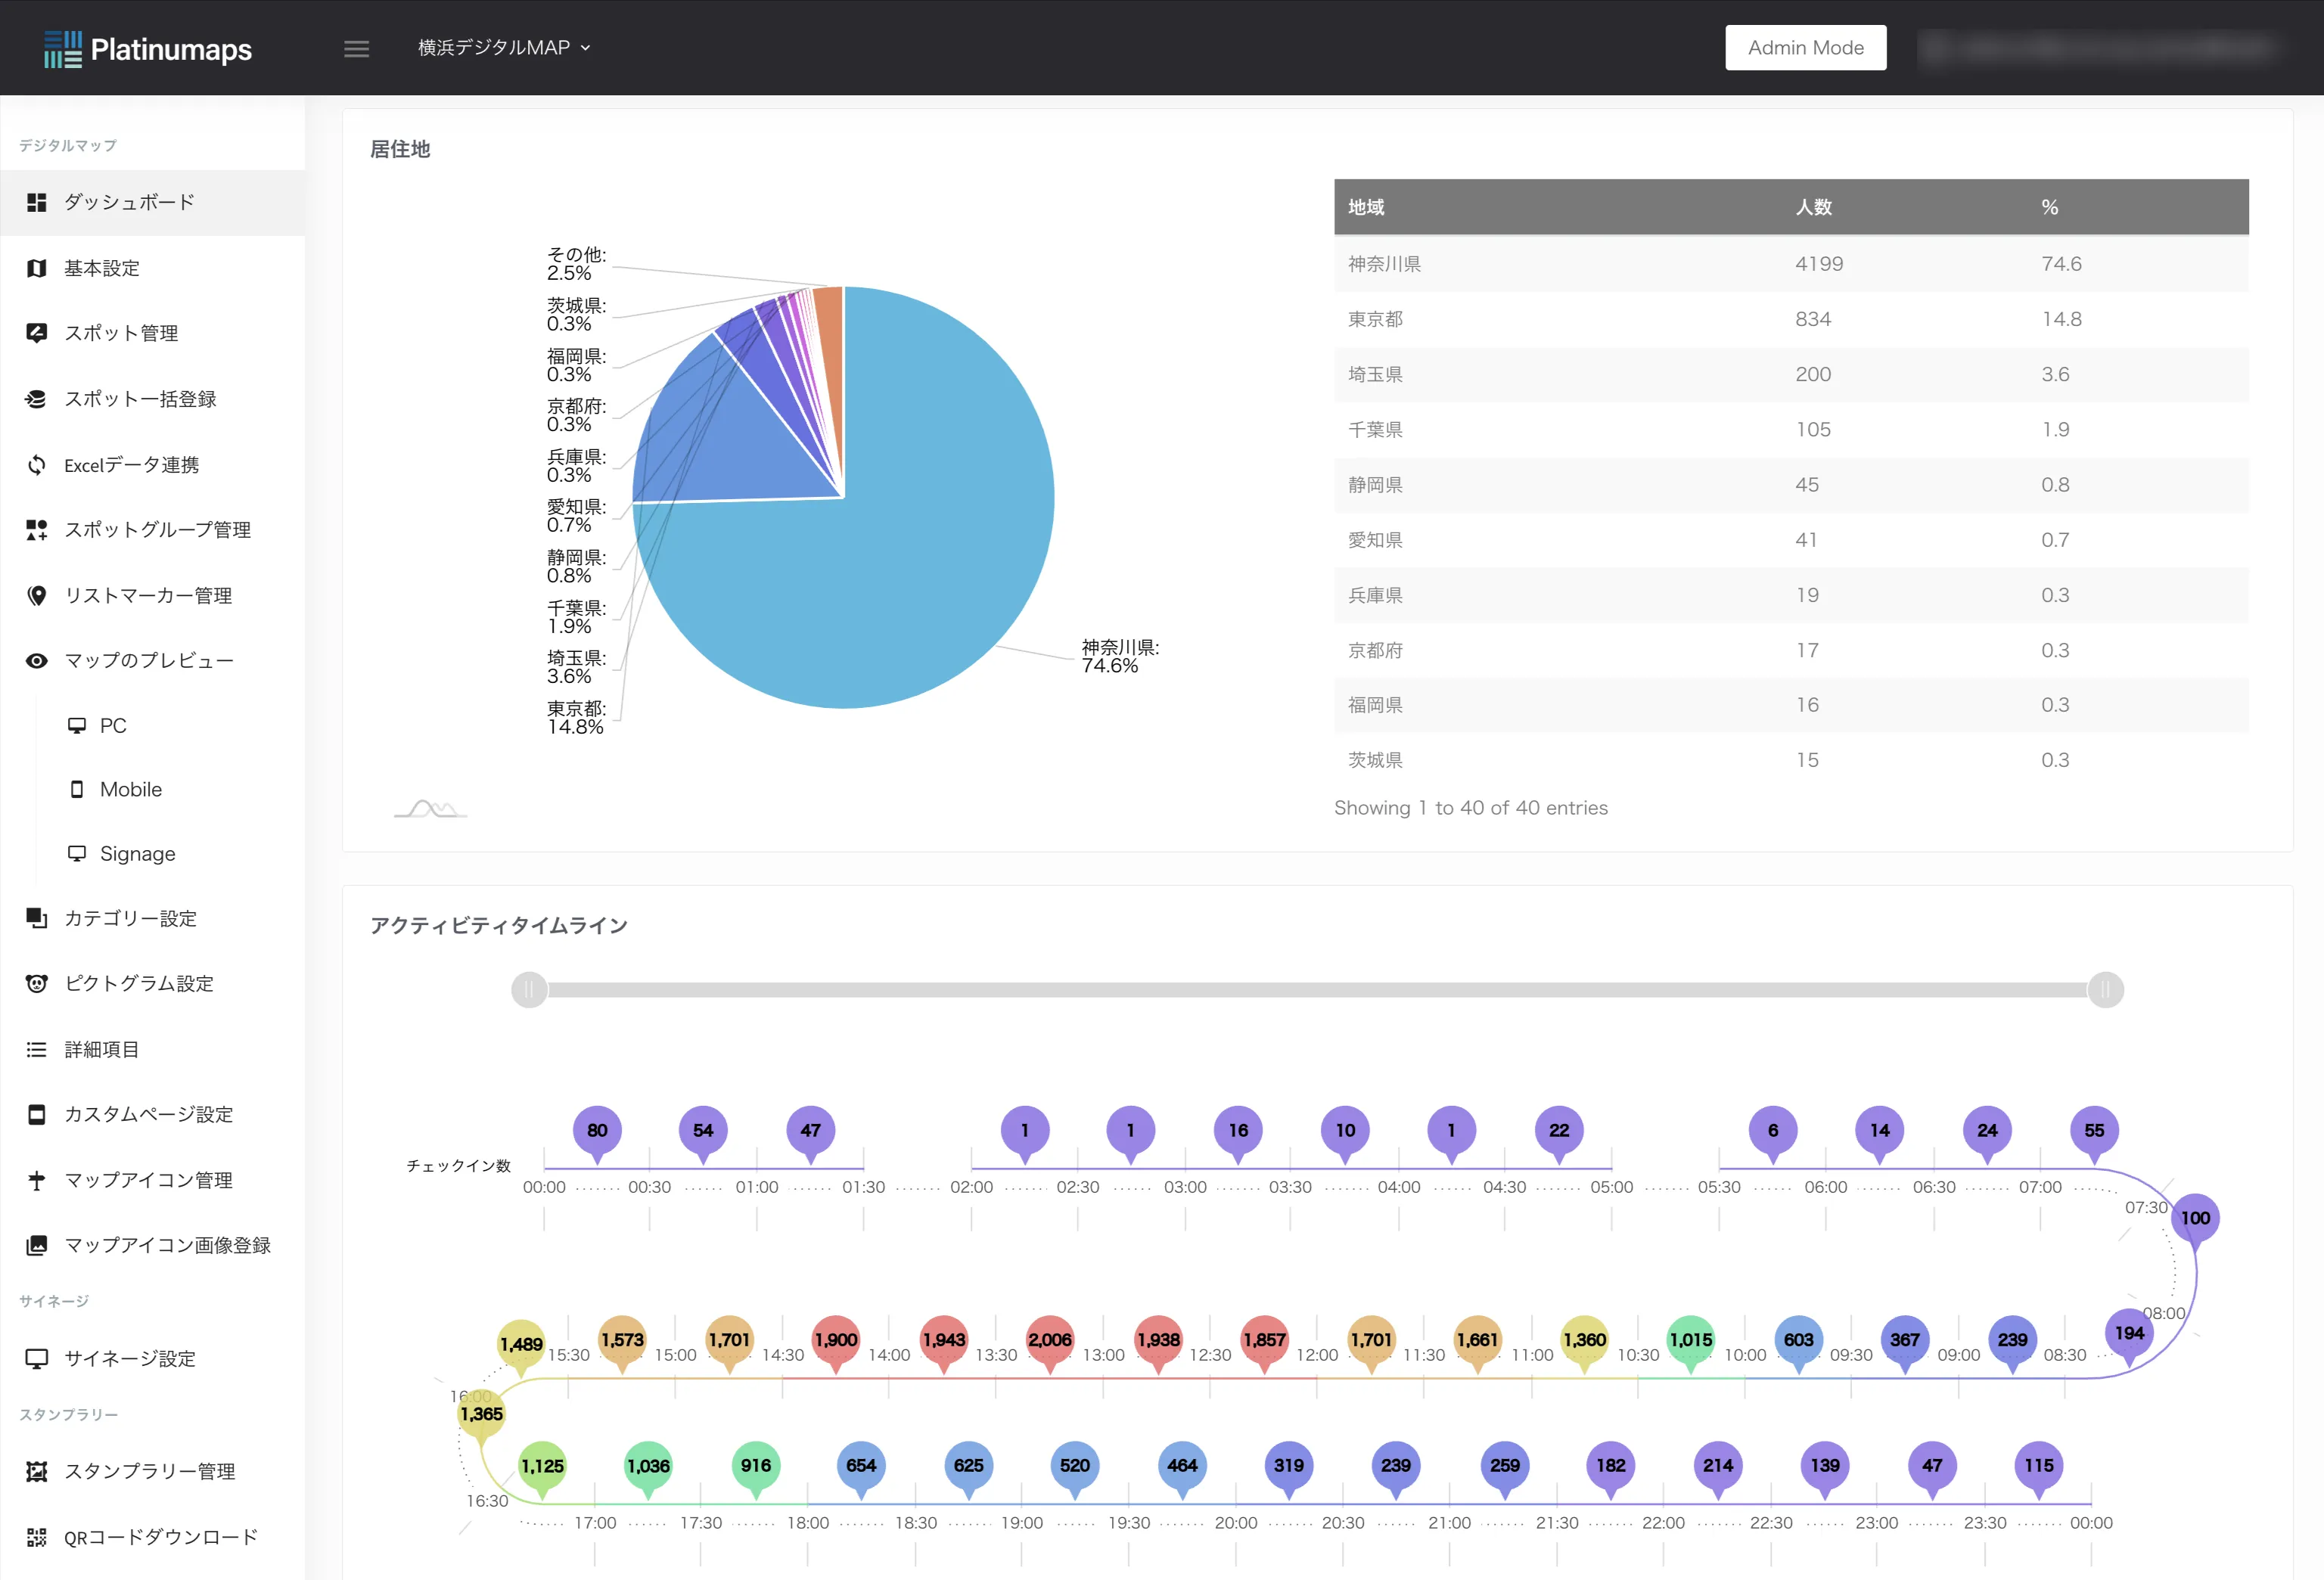Screen dimensions: 2324x1580
Task: Click the スポット管理 sidebar icon
Action: point(37,333)
